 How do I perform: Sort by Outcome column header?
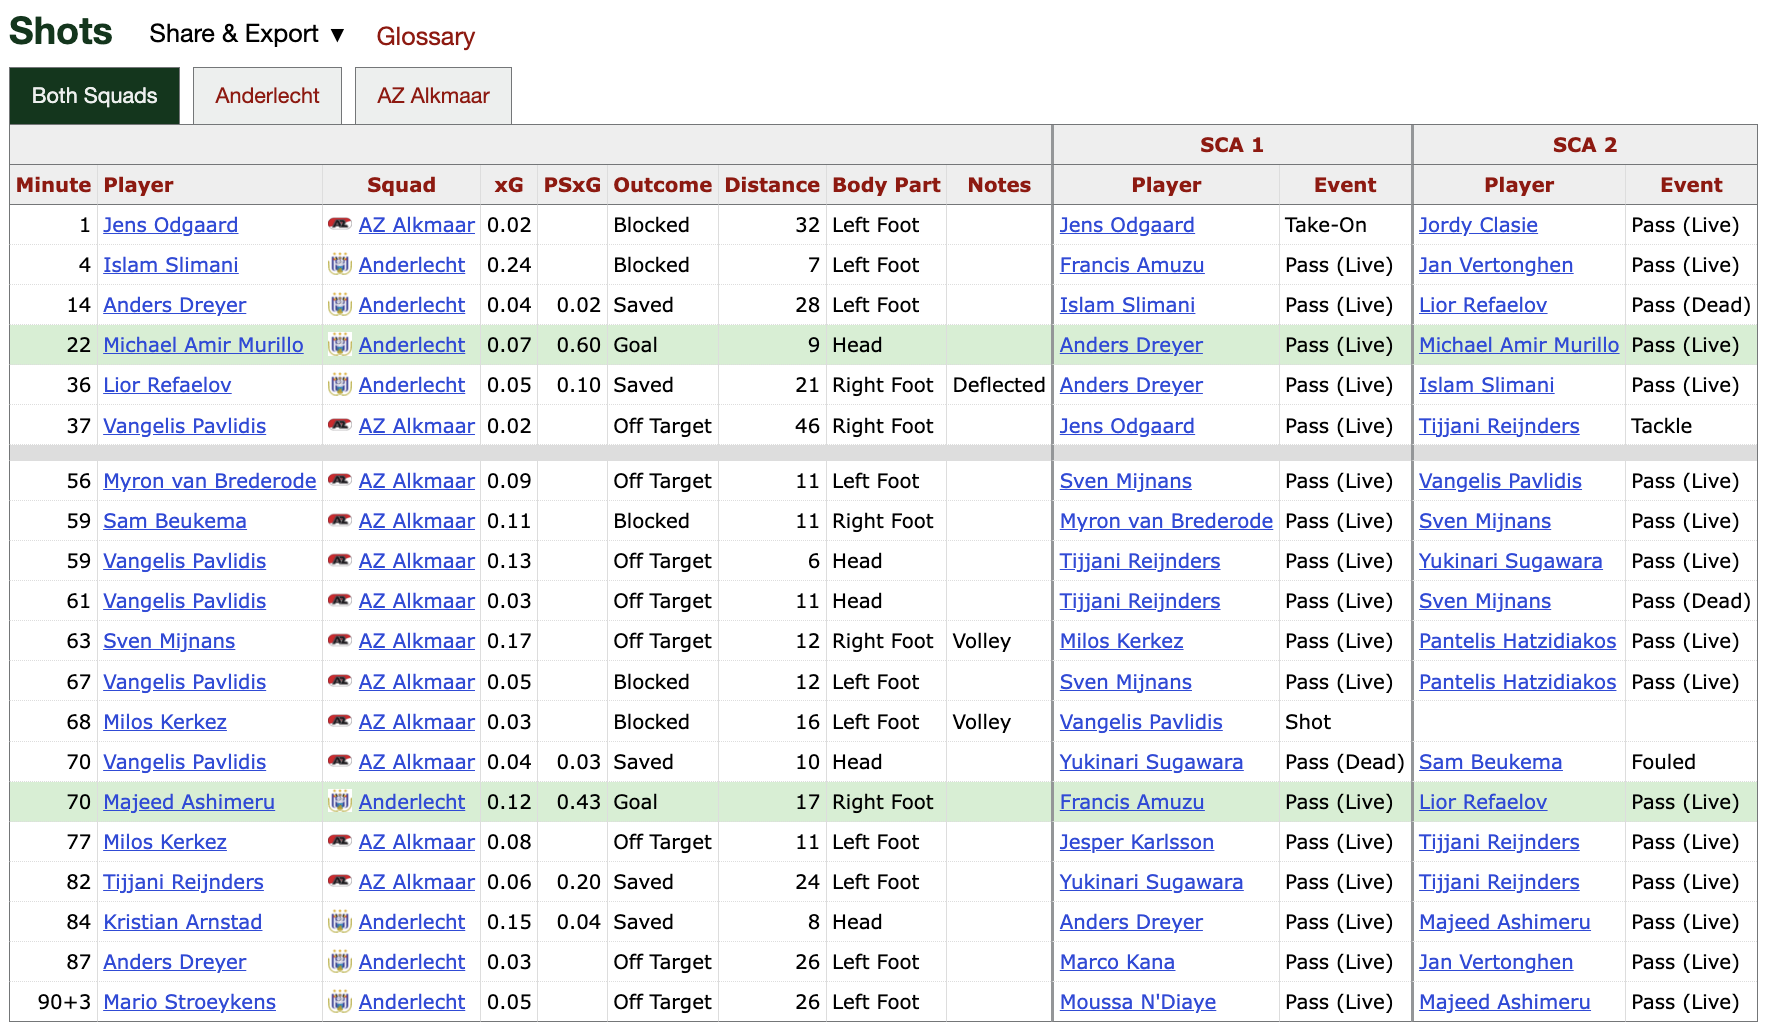(x=662, y=185)
